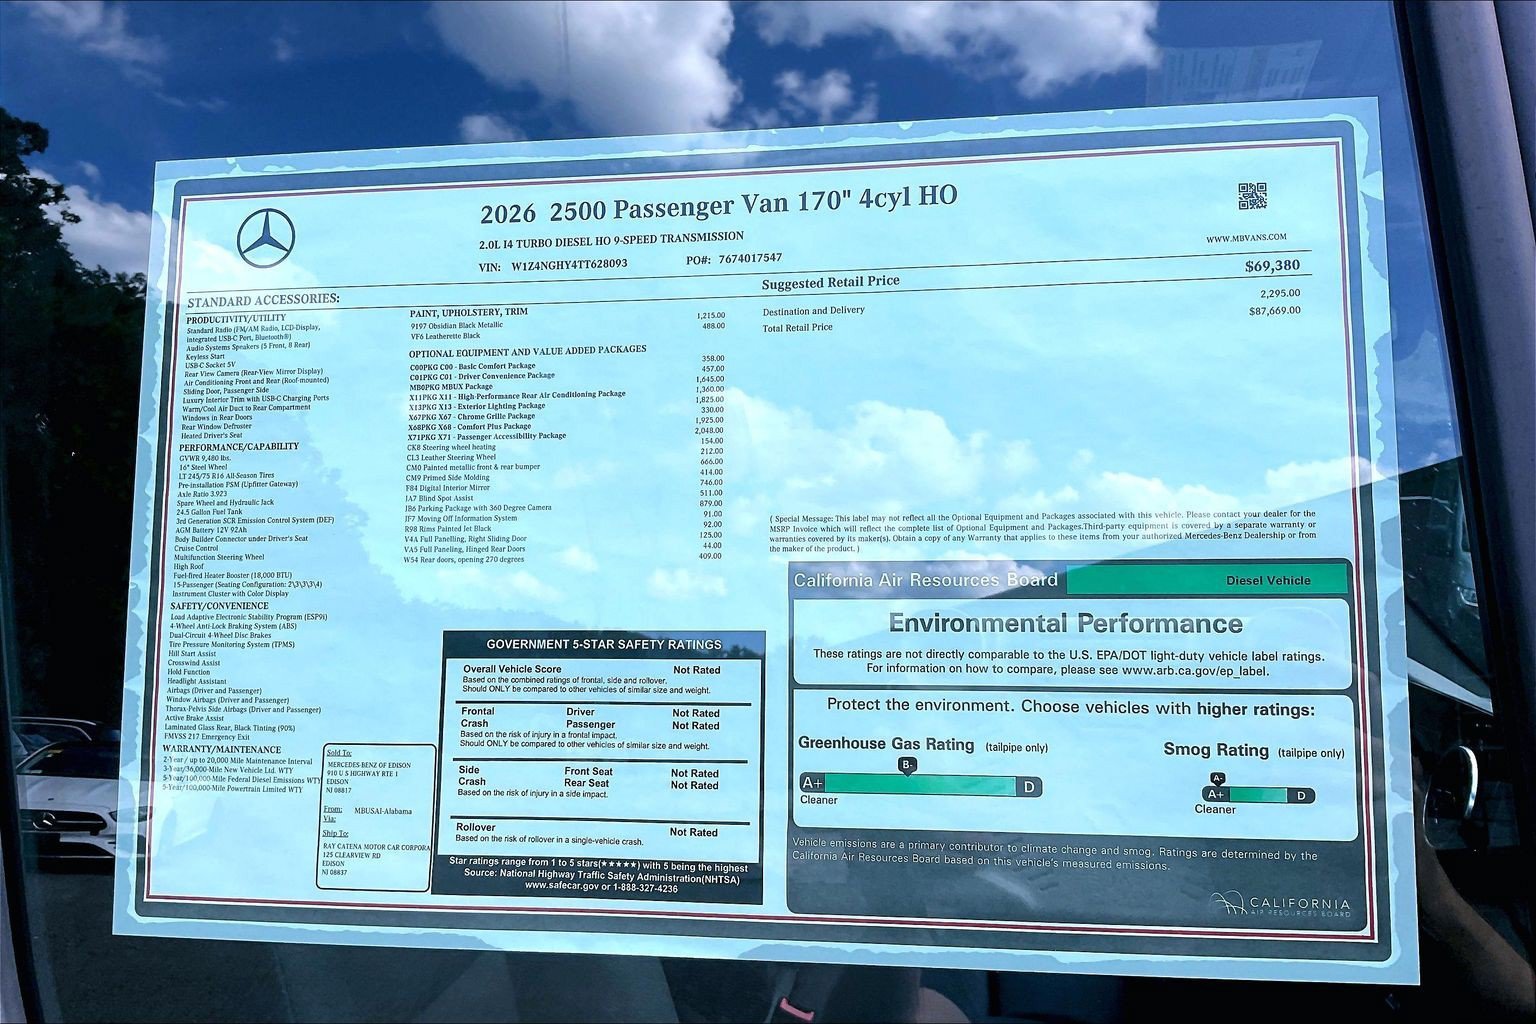Open the WWW.MBVANS.COM link
The image size is (1536, 1024).
pos(1246,238)
